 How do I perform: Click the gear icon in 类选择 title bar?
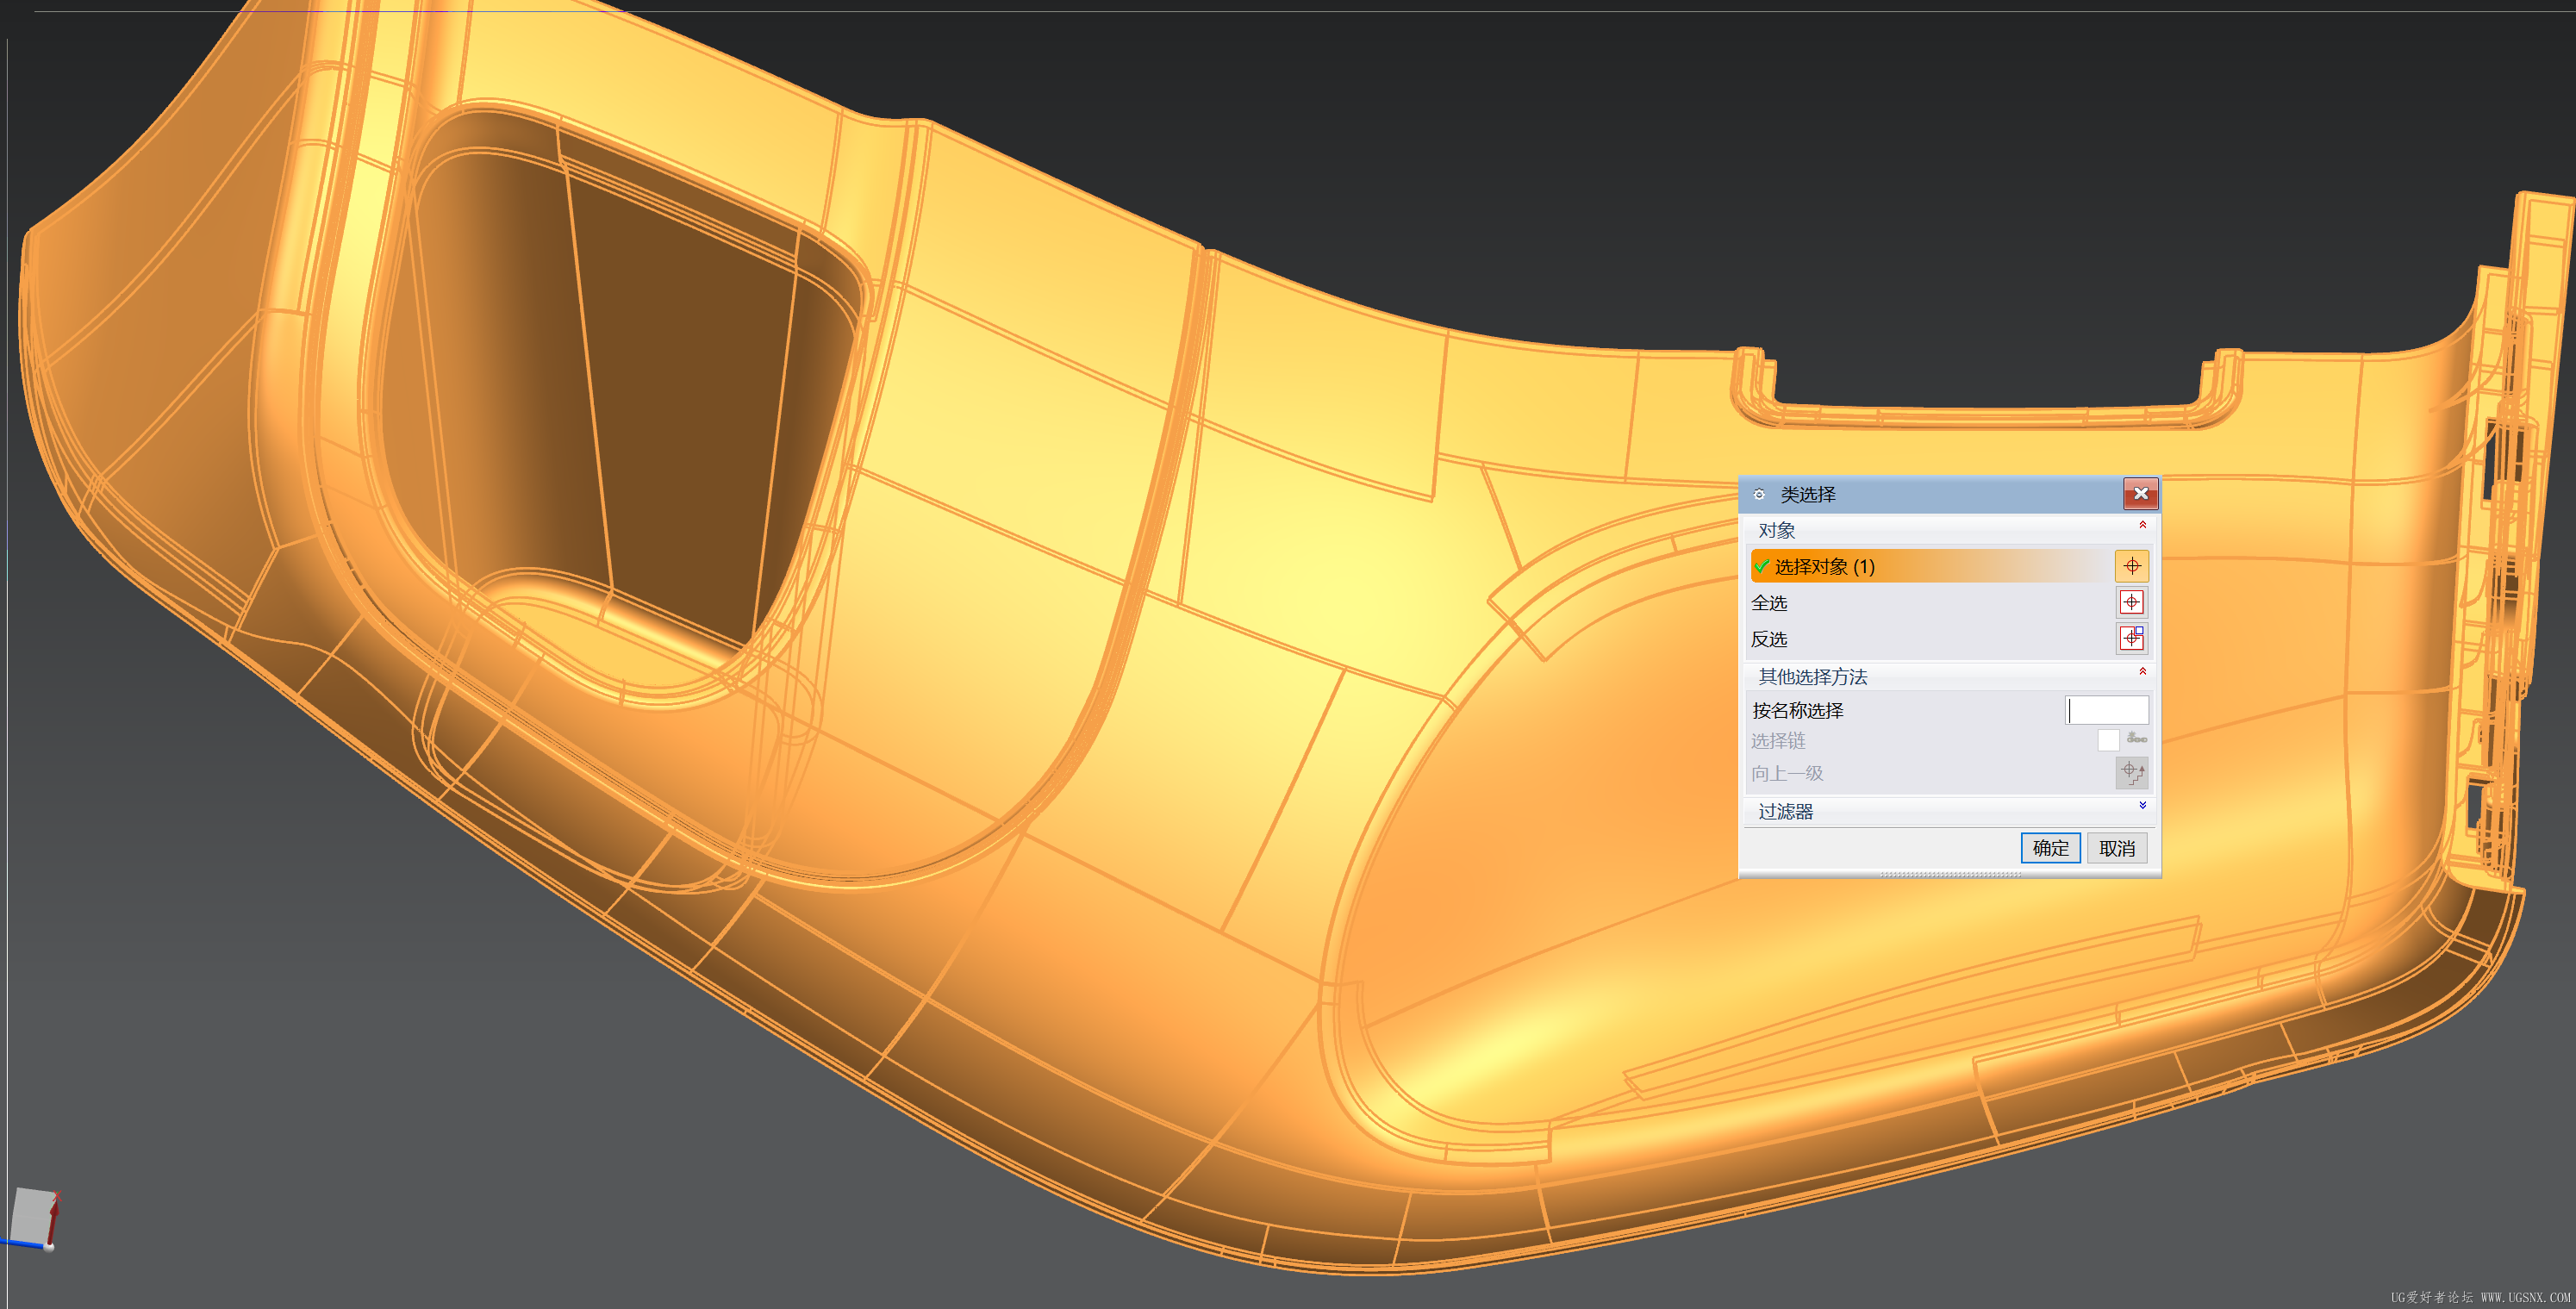[1759, 494]
